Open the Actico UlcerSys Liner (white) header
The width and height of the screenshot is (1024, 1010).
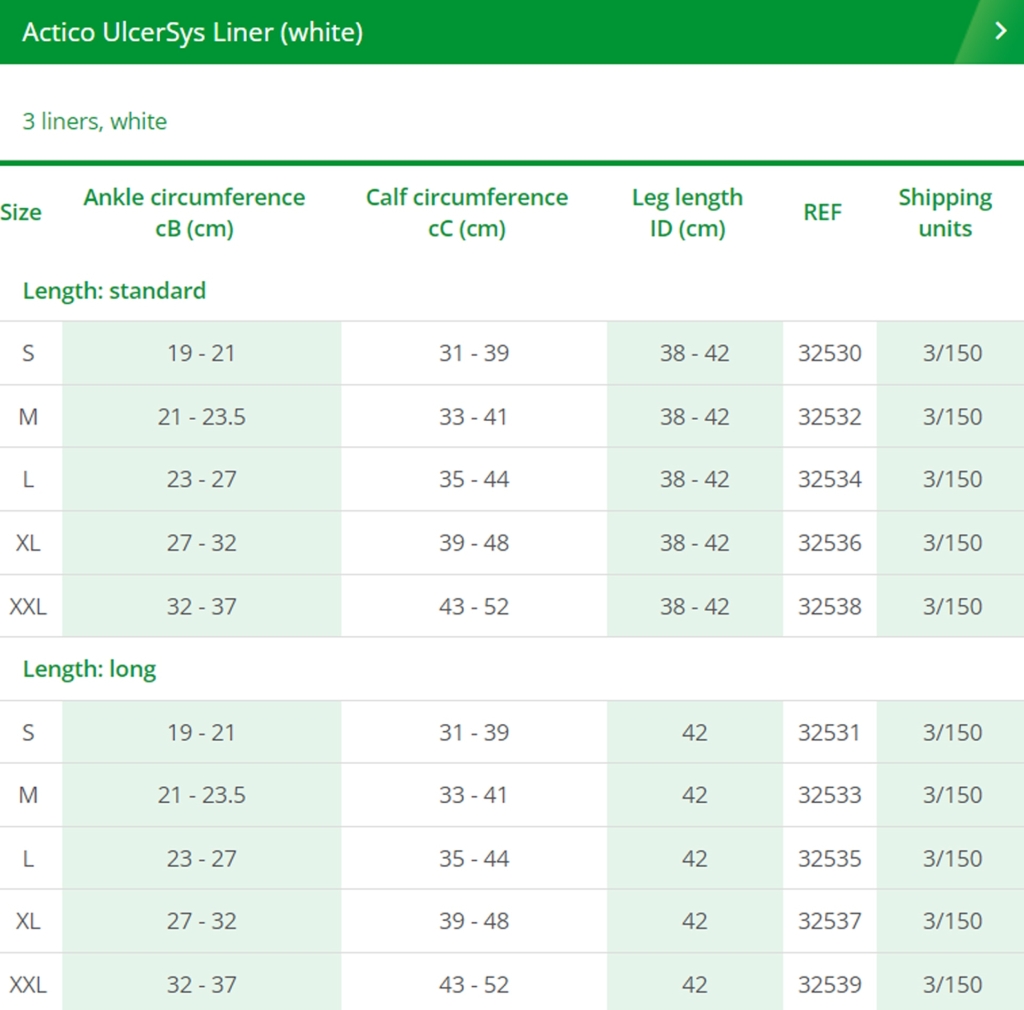(512, 31)
